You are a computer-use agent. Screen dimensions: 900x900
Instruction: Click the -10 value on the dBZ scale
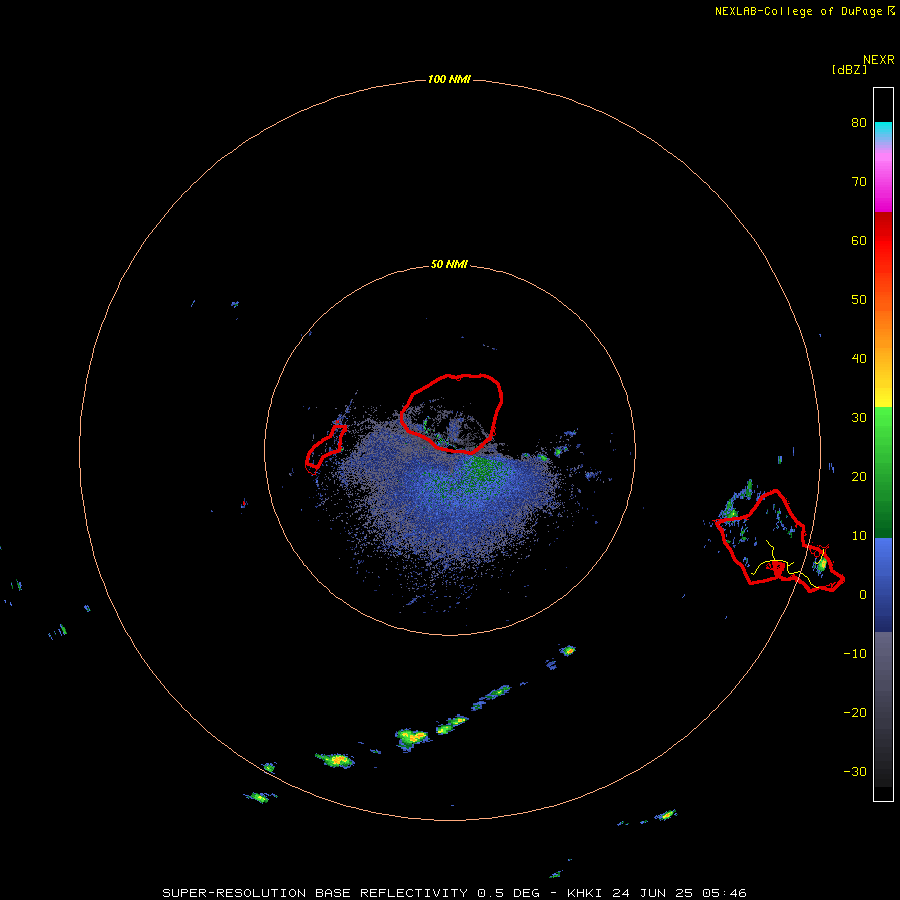[x=855, y=653]
